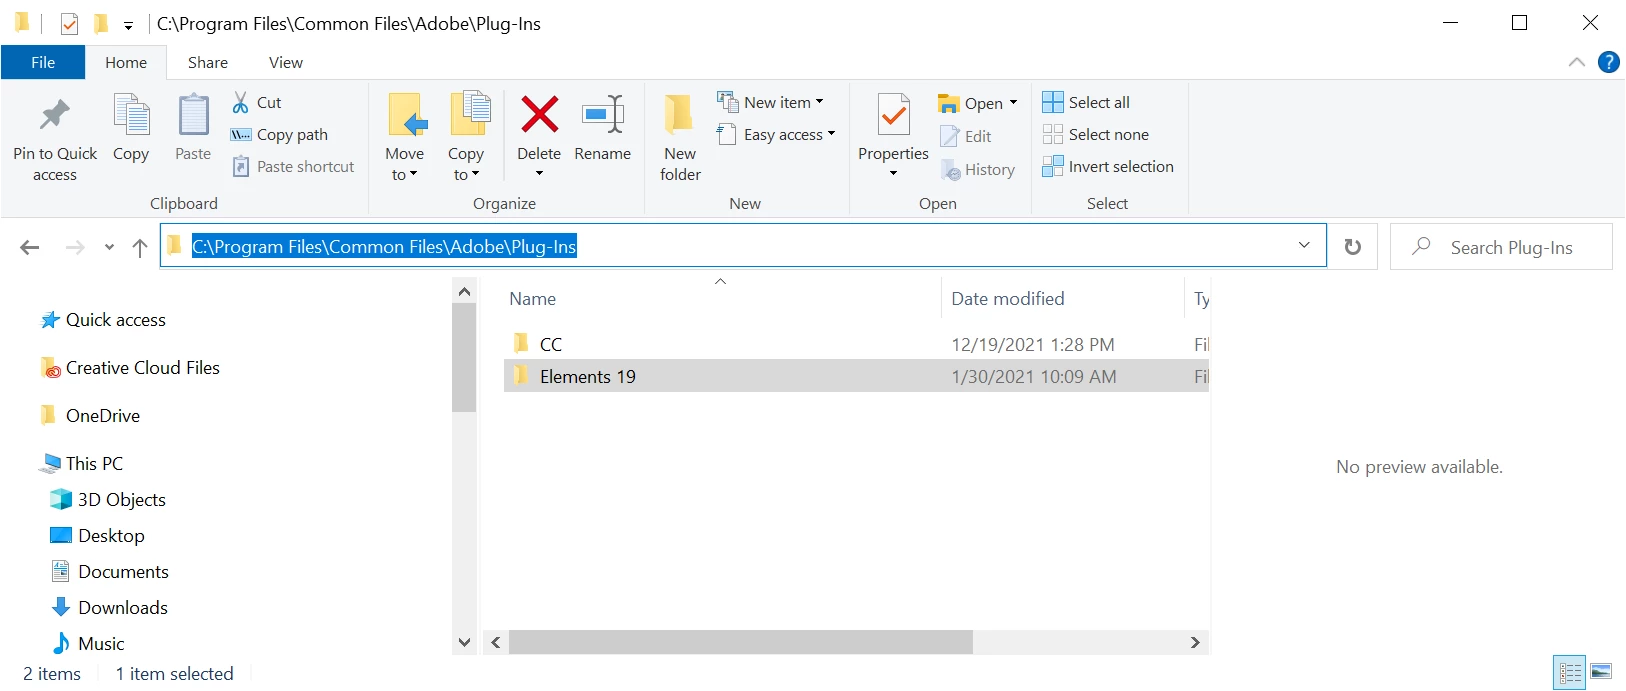Switch to Details view icon in status bar
Viewport: 1626px width, 691px height.
[1570, 673]
